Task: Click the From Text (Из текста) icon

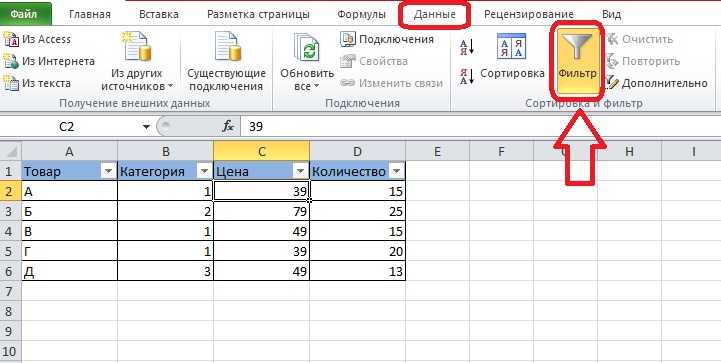Action: (11, 83)
